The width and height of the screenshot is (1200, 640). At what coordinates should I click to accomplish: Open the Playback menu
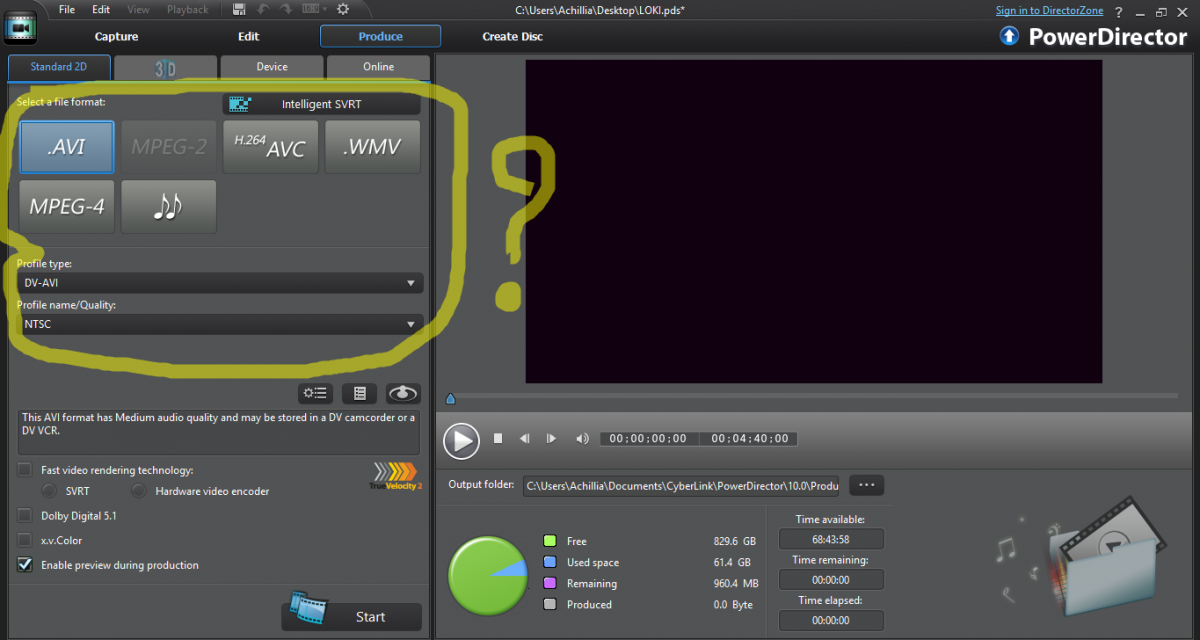pos(188,9)
